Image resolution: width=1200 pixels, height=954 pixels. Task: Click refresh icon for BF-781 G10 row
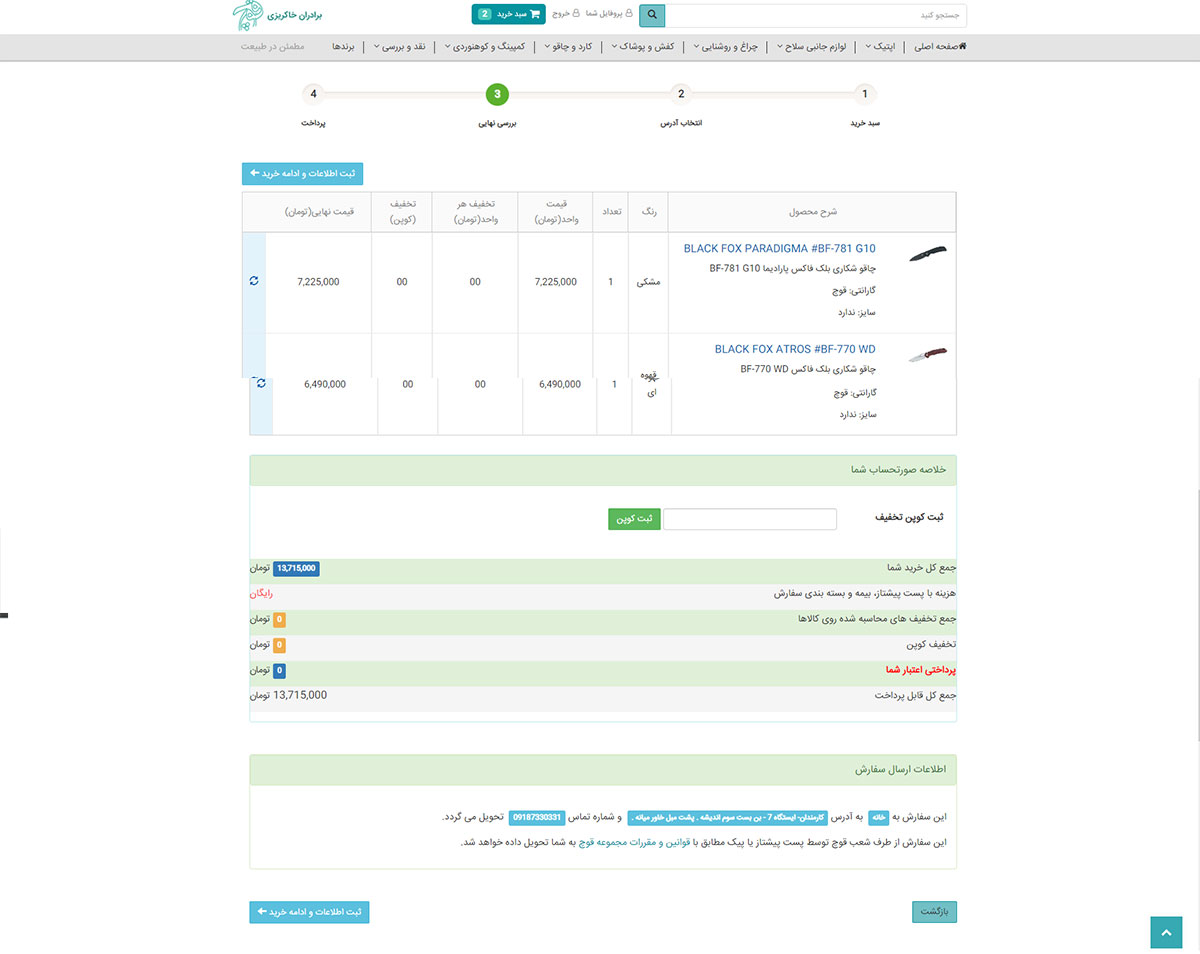(254, 282)
